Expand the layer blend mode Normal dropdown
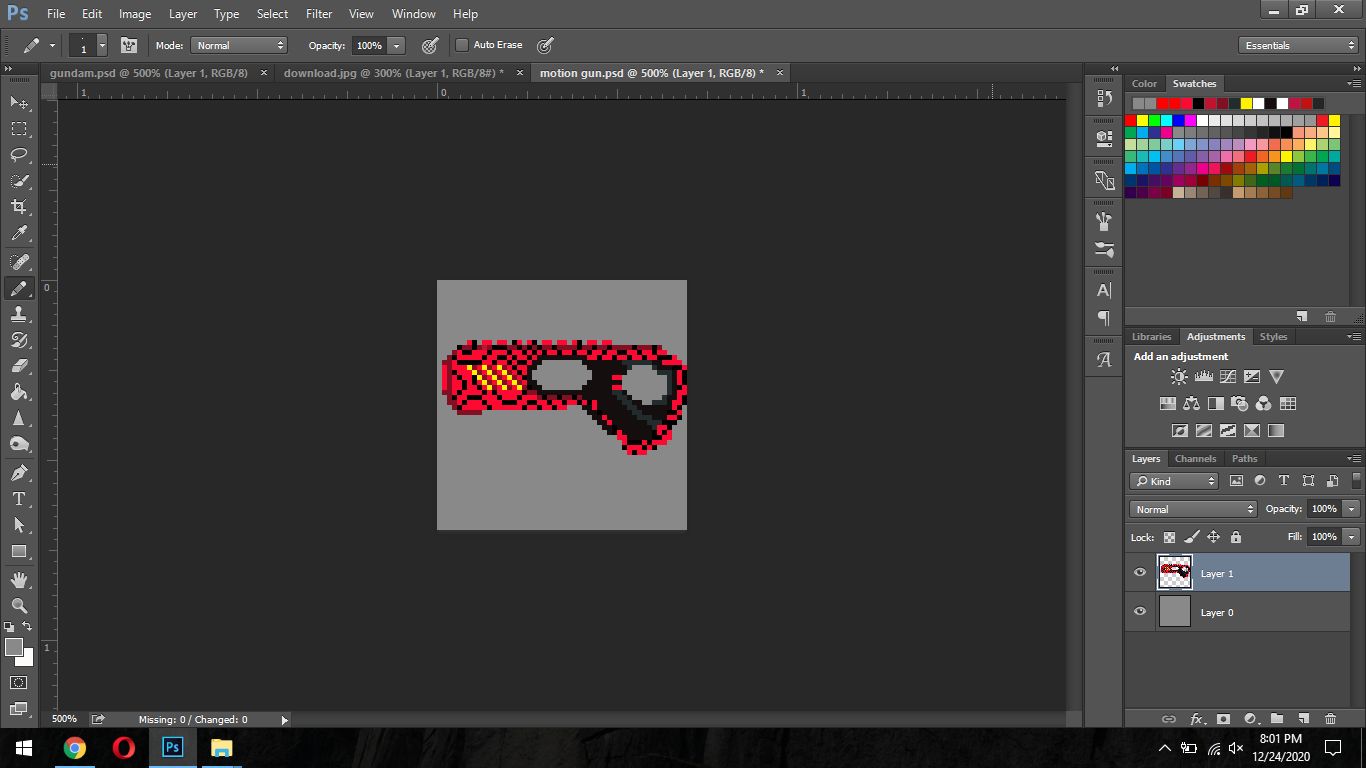This screenshot has width=1366, height=768. (1193, 509)
